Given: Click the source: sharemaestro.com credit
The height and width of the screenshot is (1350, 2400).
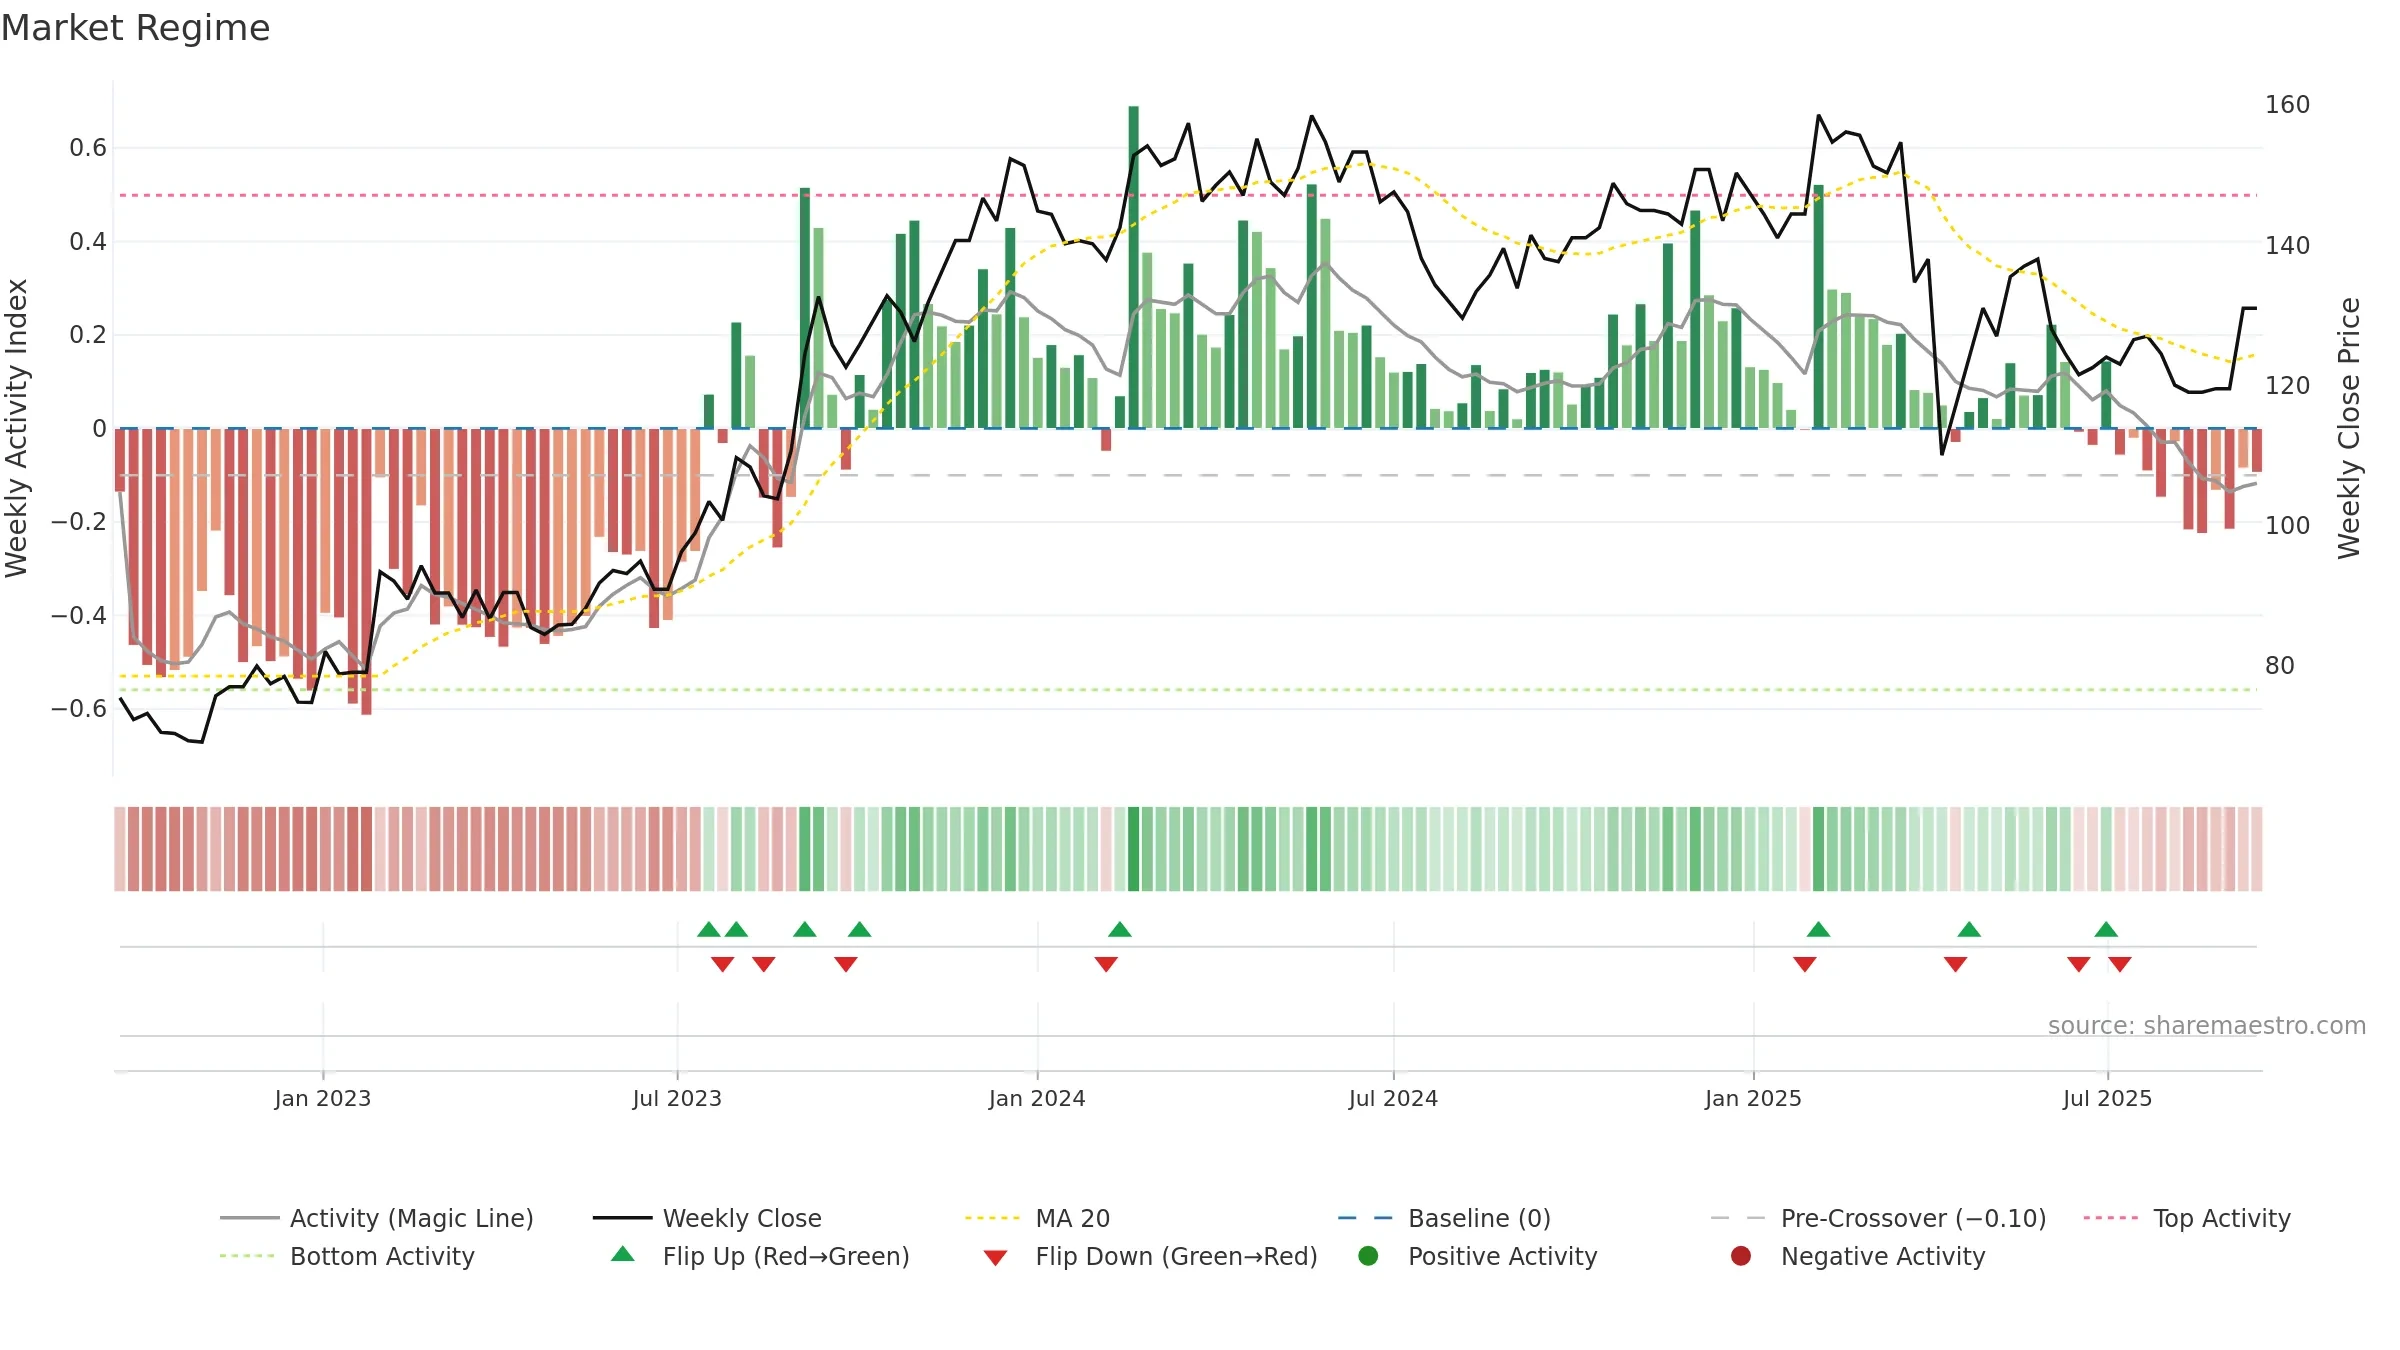Looking at the screenshot, I should click(x=2207, y=1025).
